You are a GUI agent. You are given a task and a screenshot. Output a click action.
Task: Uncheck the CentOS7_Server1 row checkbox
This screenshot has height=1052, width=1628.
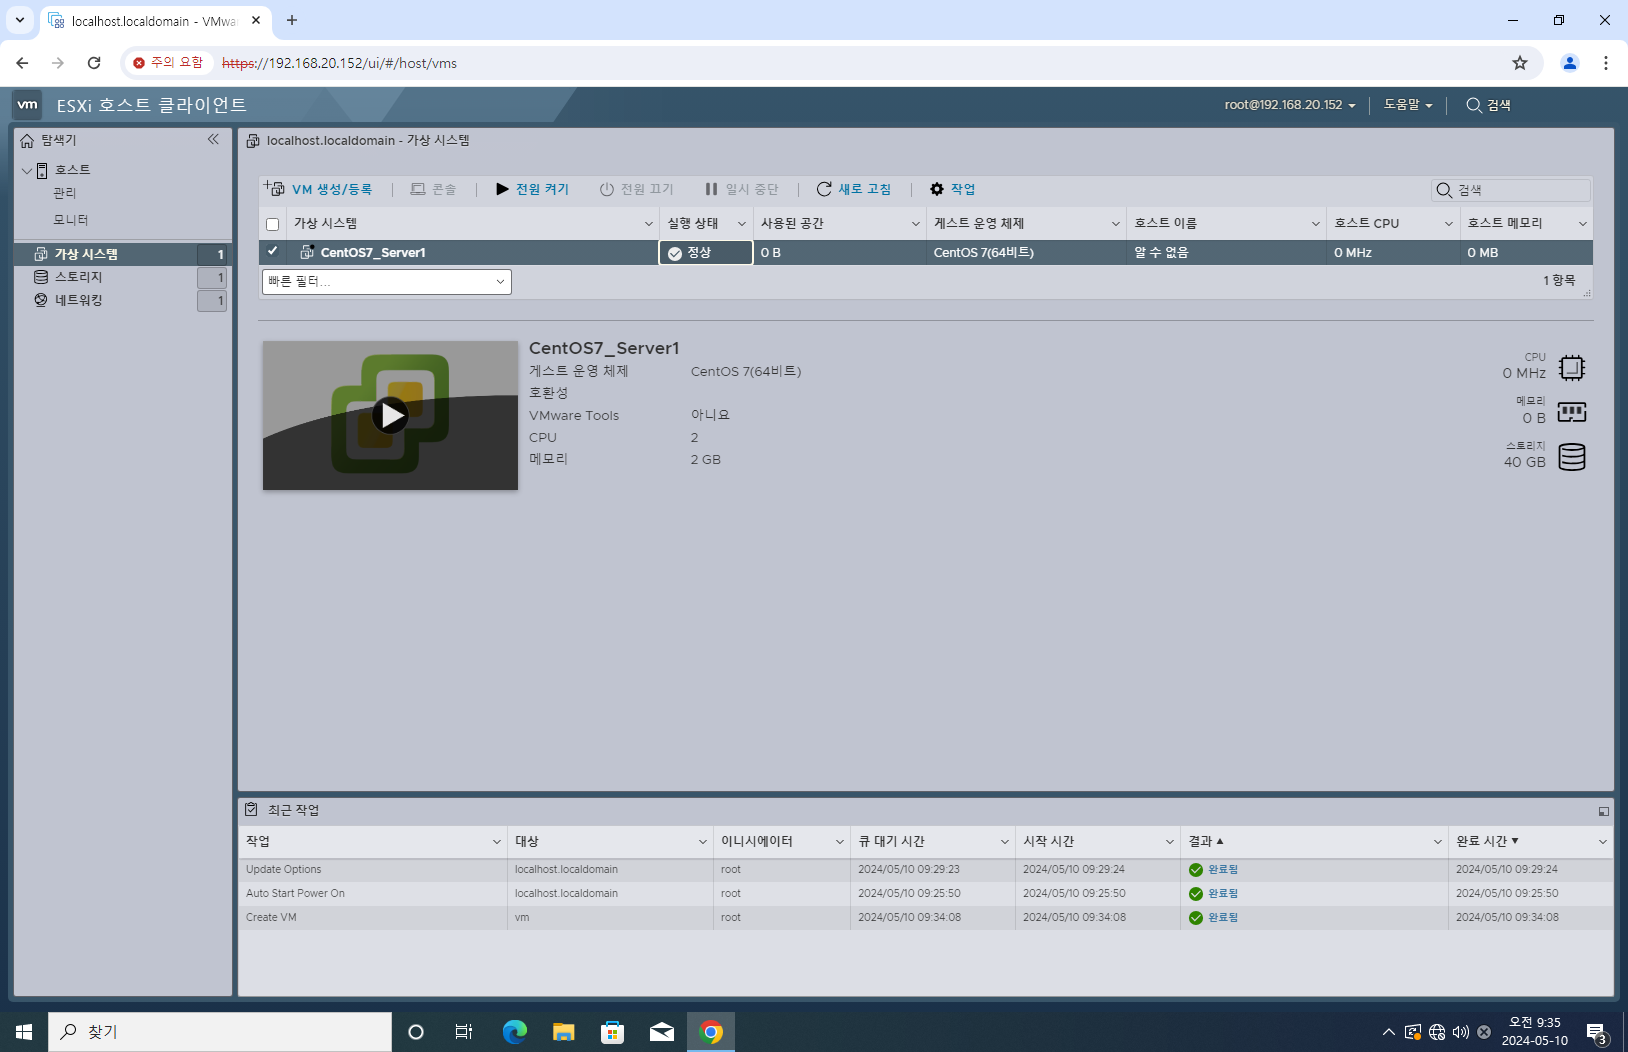(x=272, y=251)
